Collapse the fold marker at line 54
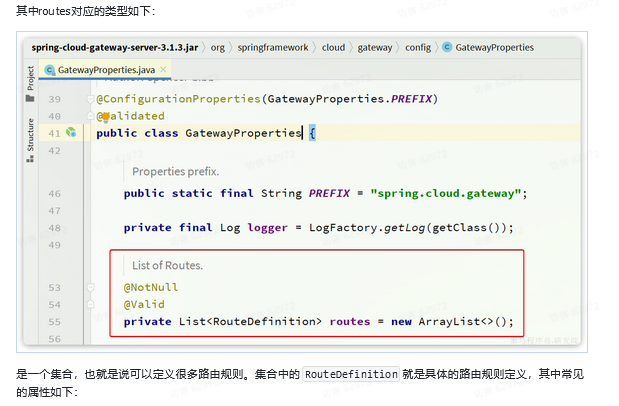Viewport: 619px width, 406px height. [x=90, y=304]
